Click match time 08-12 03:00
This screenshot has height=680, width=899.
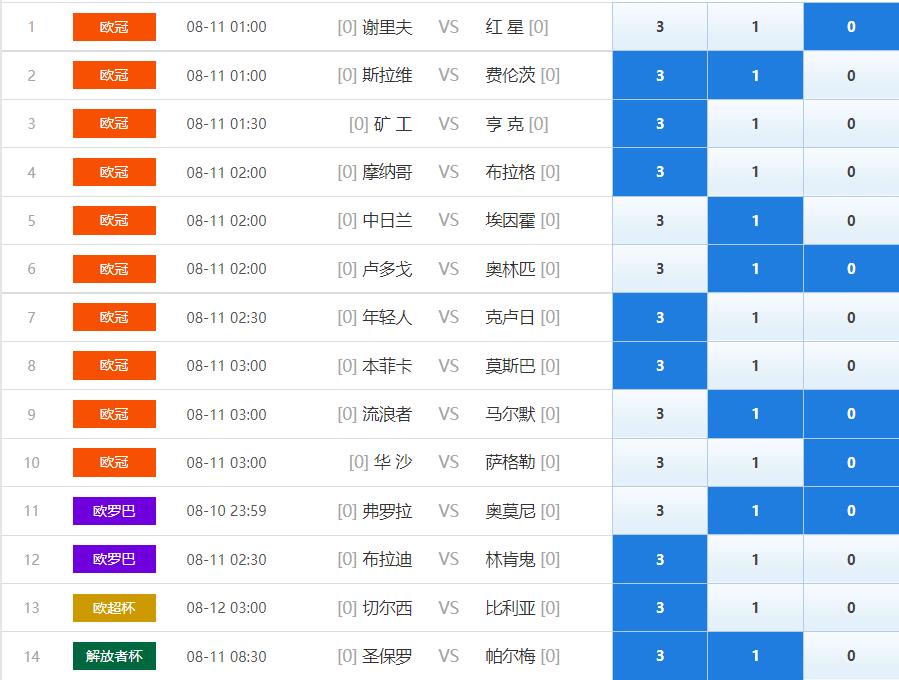tap(226, 608)
